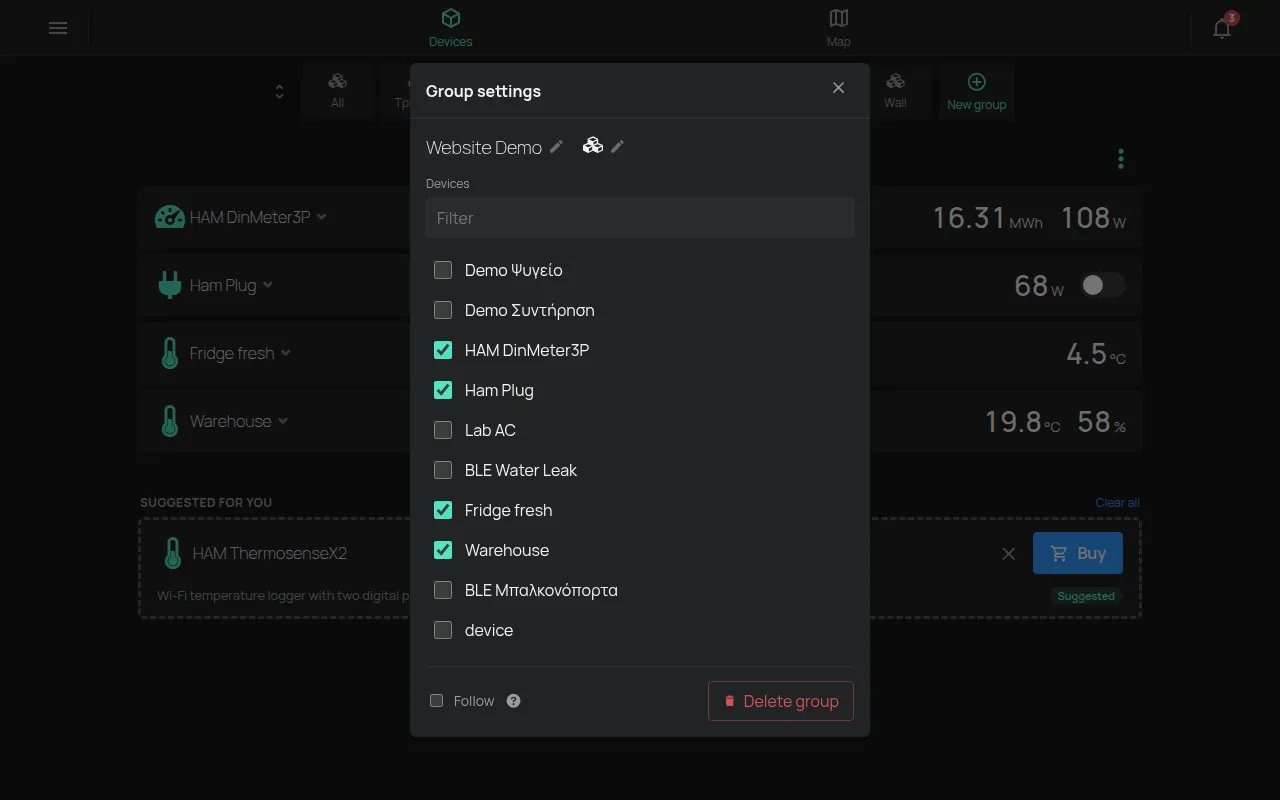Dismiss the HAM ThermosenseX2 suggestion
The width and height of the screenshot is (1280, 800).
[x=1009, y=554]
